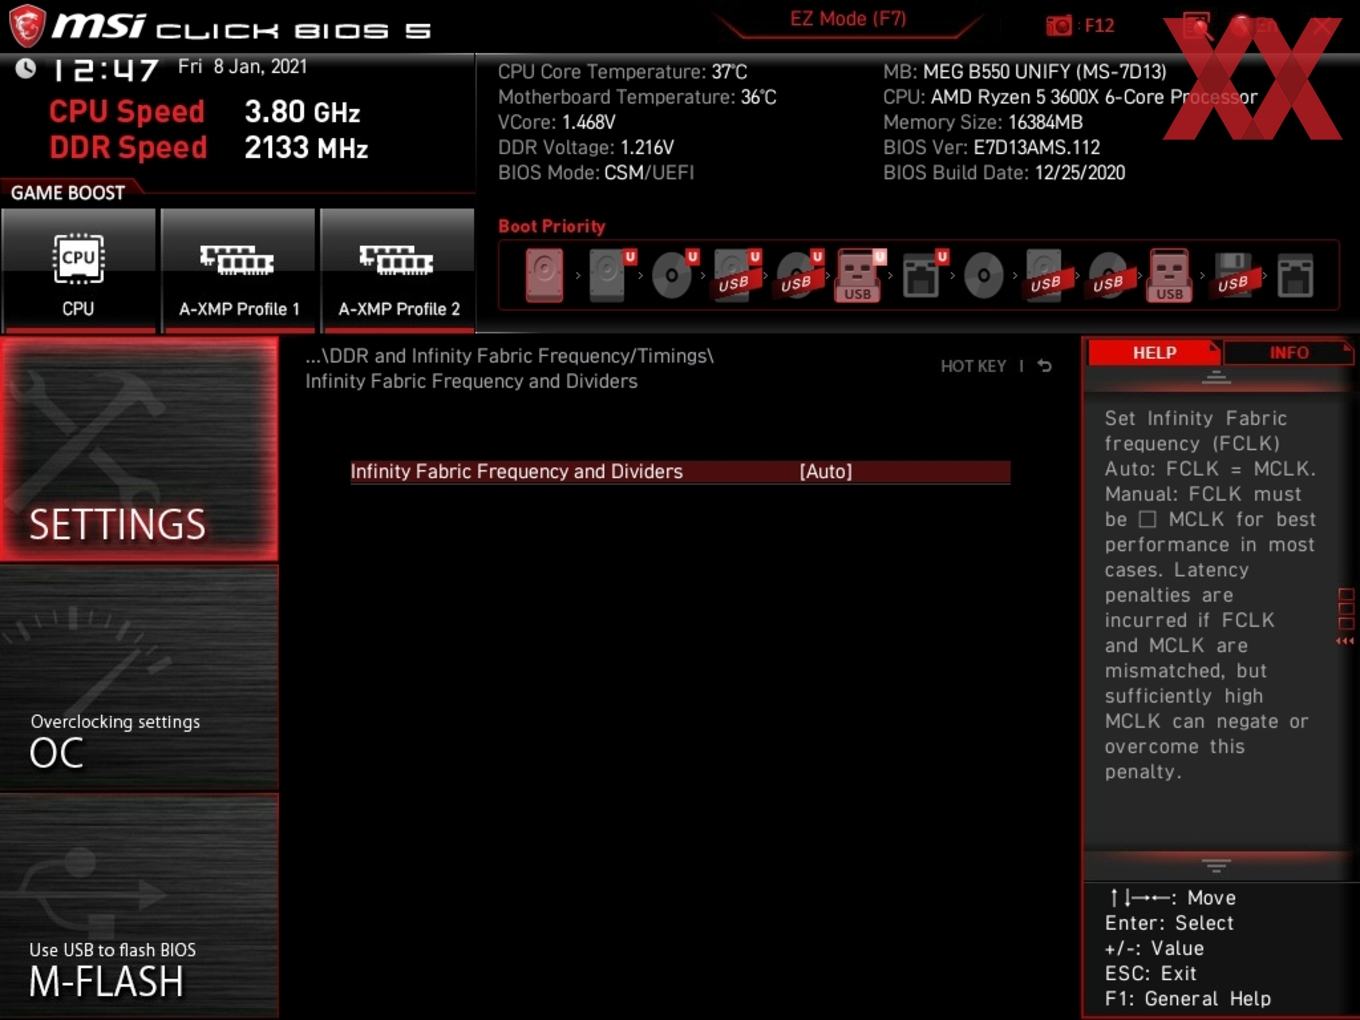Click the back arrow next to HOT KEY
1360x1020 pixels.
(x=1044, y=366)
